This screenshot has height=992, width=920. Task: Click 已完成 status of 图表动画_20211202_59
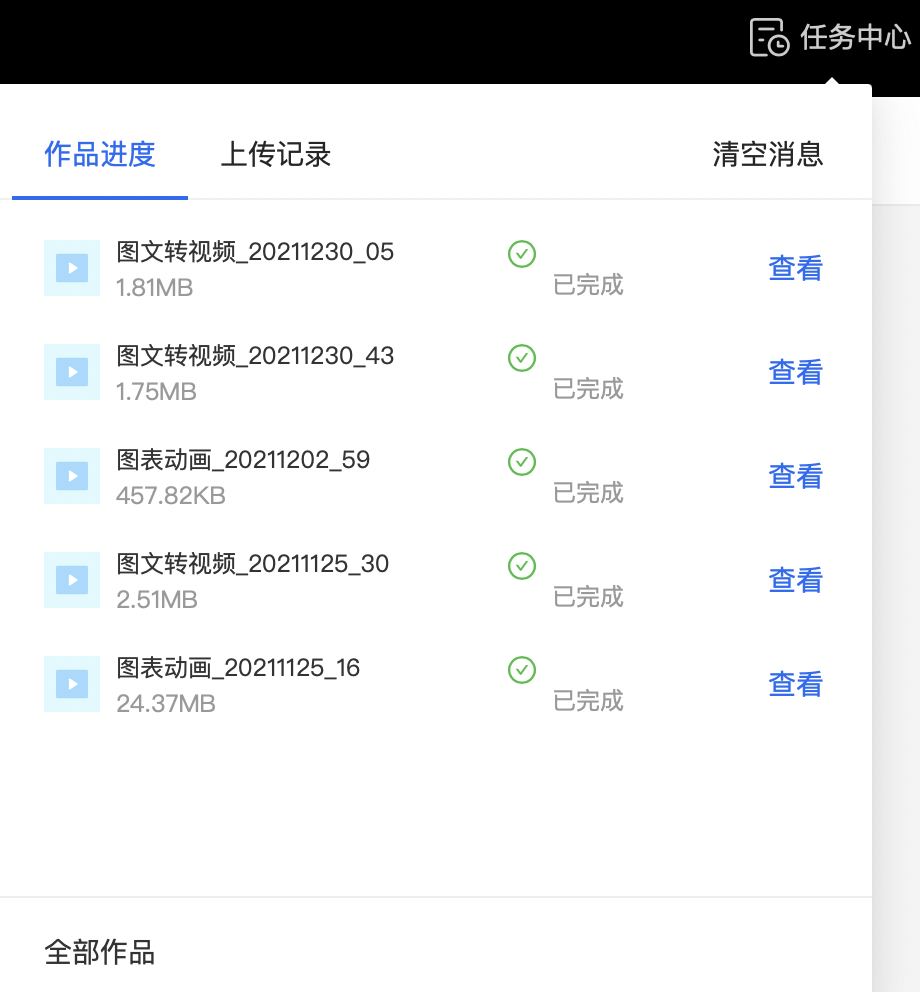[588, 493]
